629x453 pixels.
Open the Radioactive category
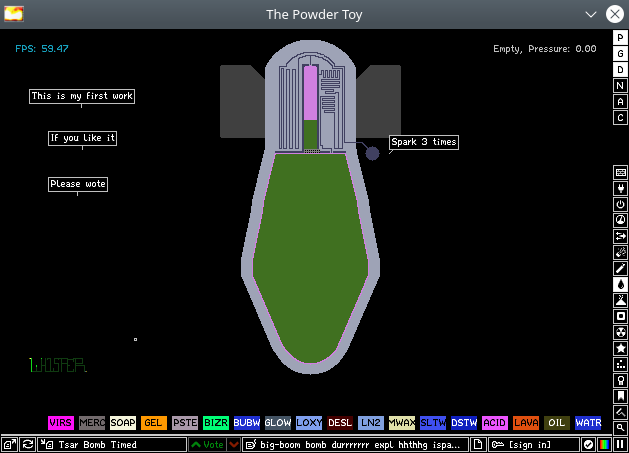pyautogui.click(x=620, y=332)
